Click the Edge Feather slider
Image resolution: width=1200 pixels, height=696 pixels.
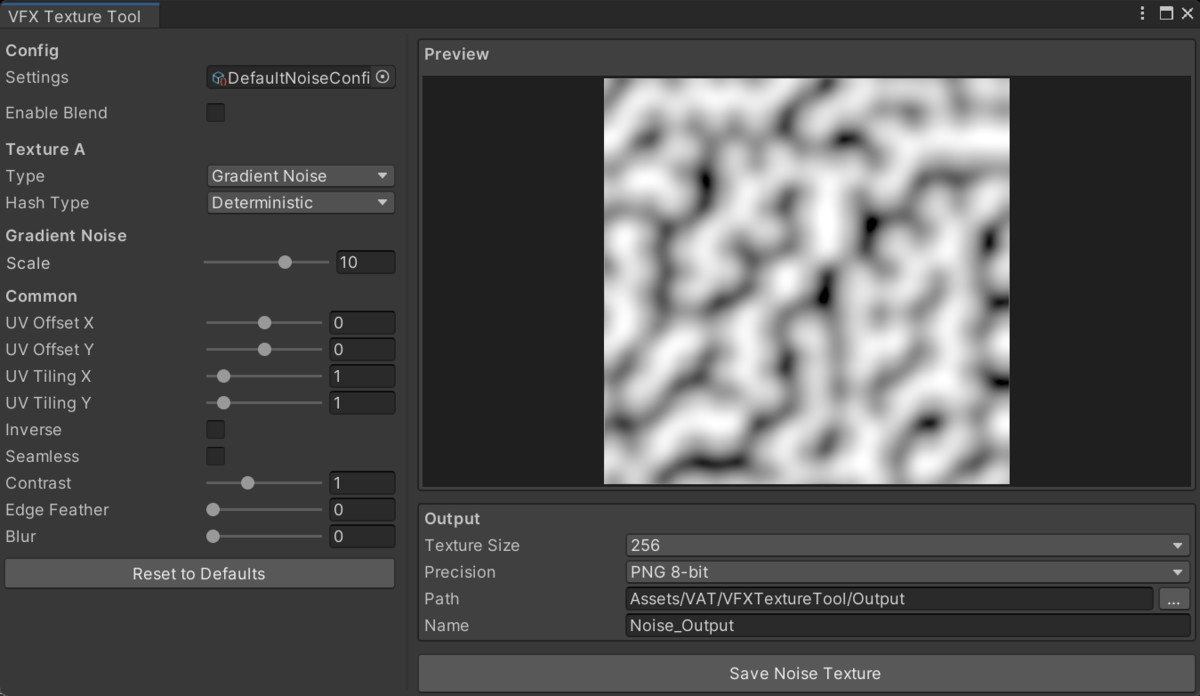click(264, 510)
